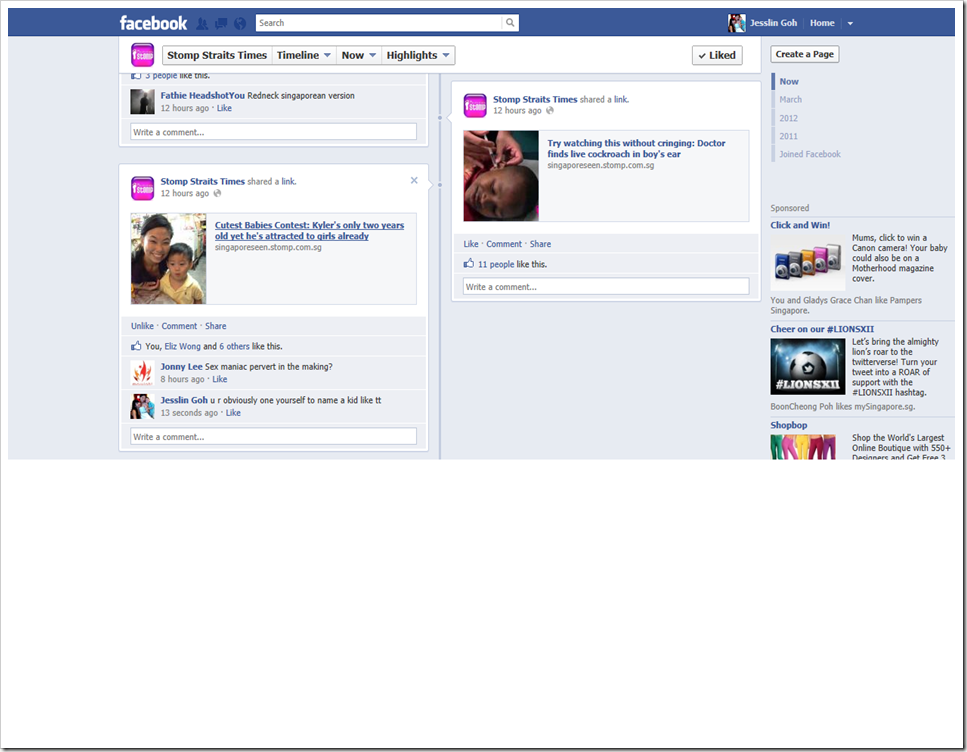Click Stomp avatar on cockroach post
967x752 pixels.
[x=475, y=105]
